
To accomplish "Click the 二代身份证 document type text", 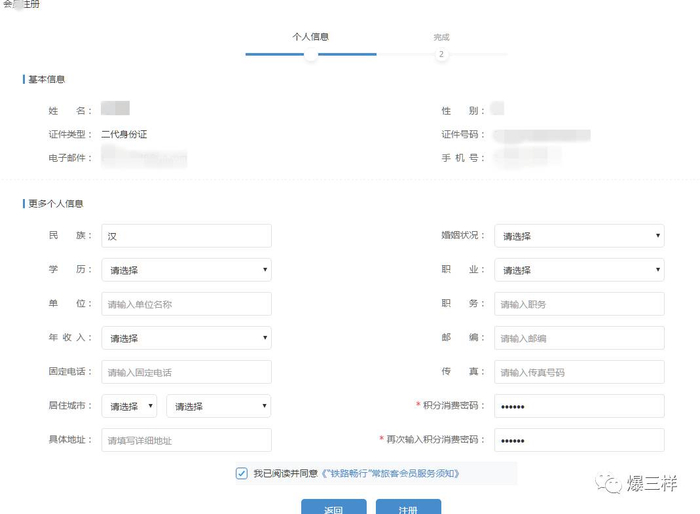I will 124,134.
